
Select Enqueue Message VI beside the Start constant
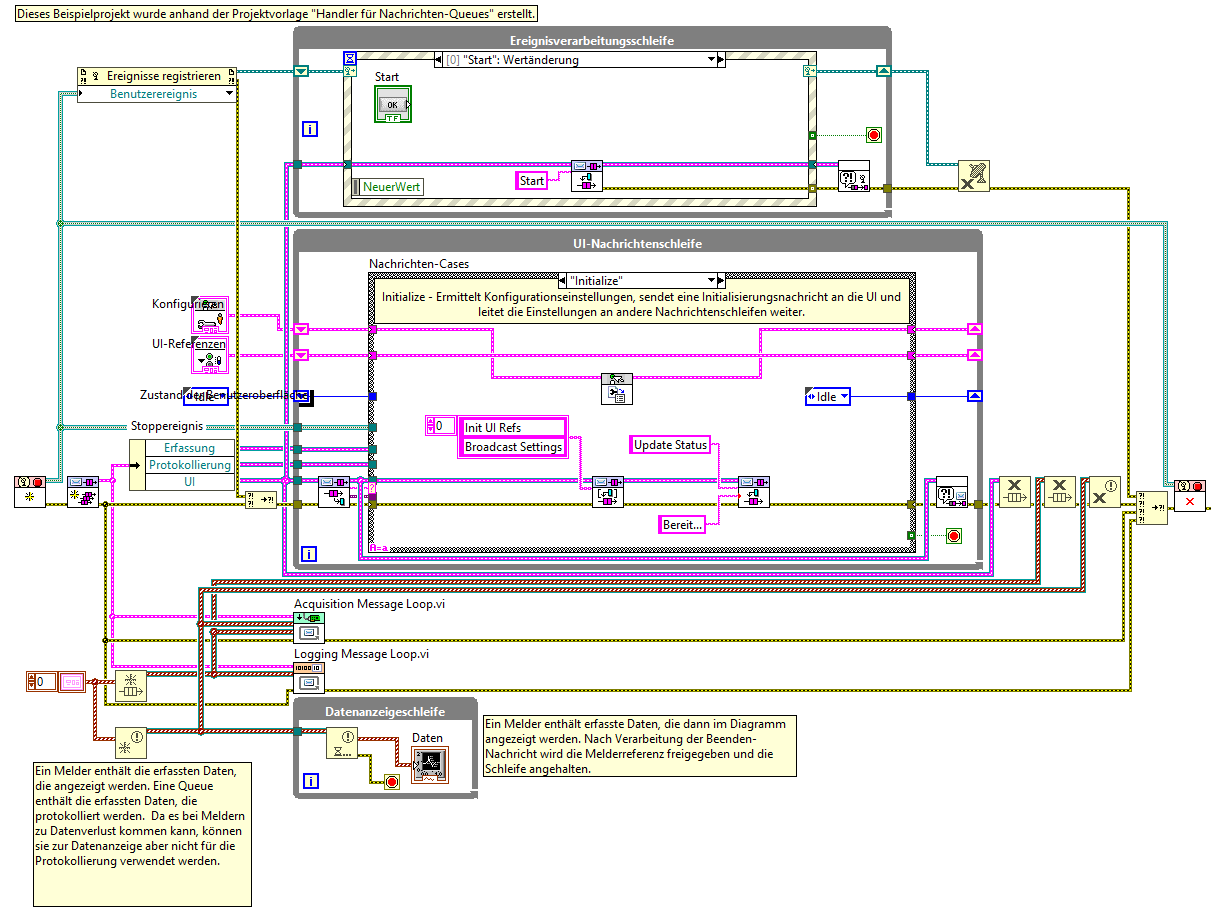[x=586, y=176]
